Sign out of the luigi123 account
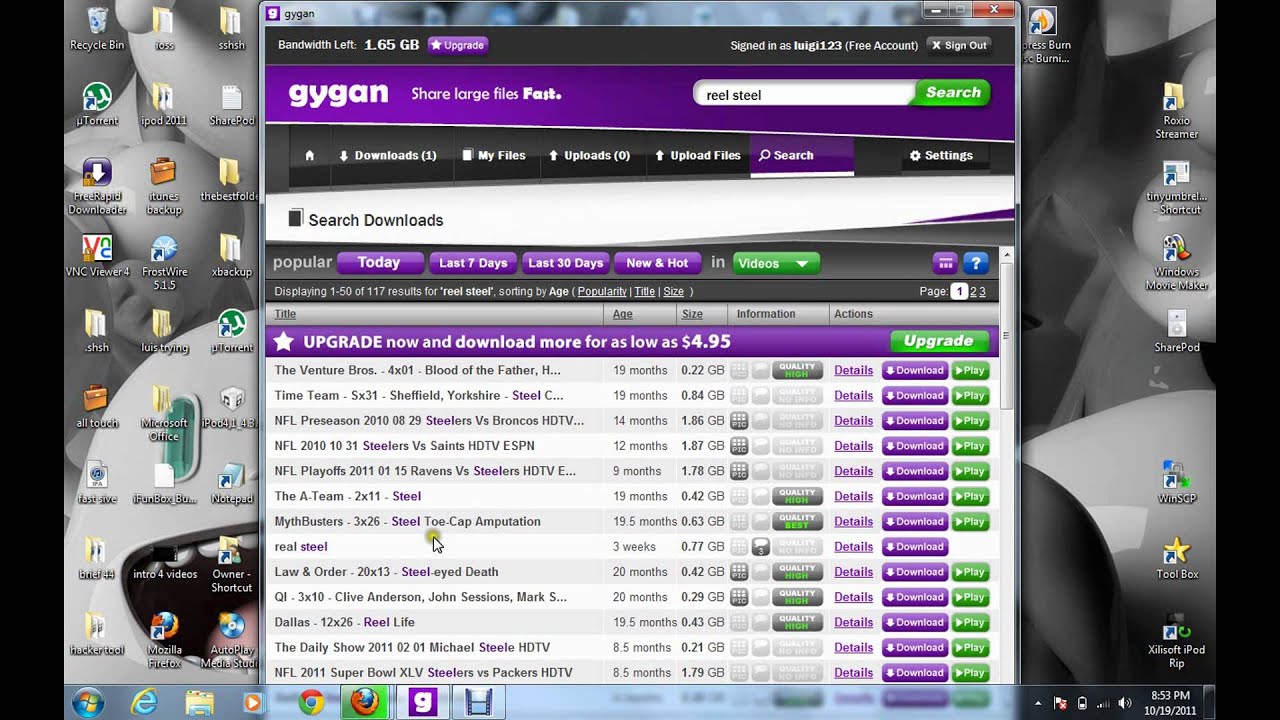Image resolution: width=1280 pixels, height=720 pixels. pos(958,45)
